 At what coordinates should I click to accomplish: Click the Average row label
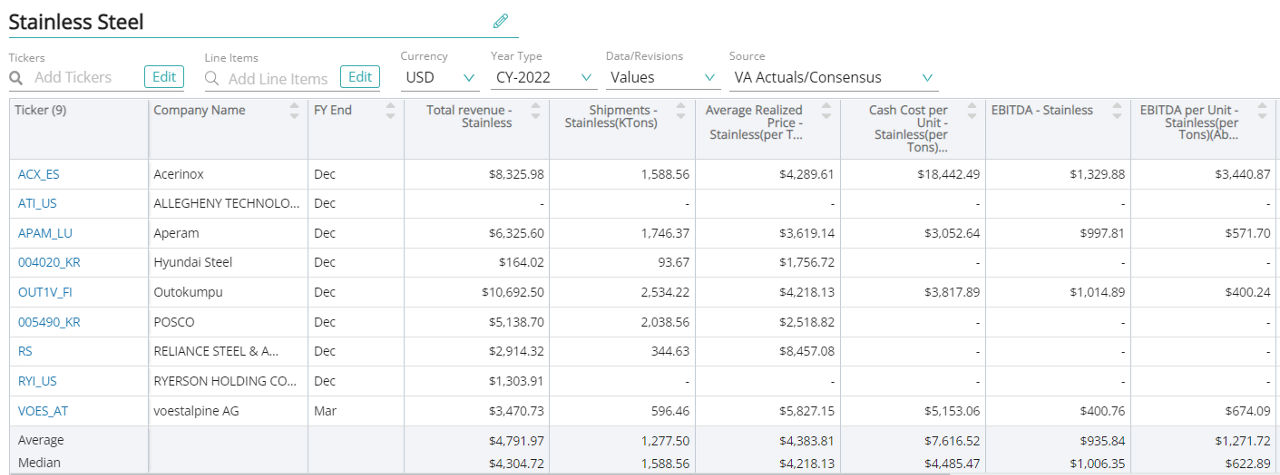(x=40, y=440)
